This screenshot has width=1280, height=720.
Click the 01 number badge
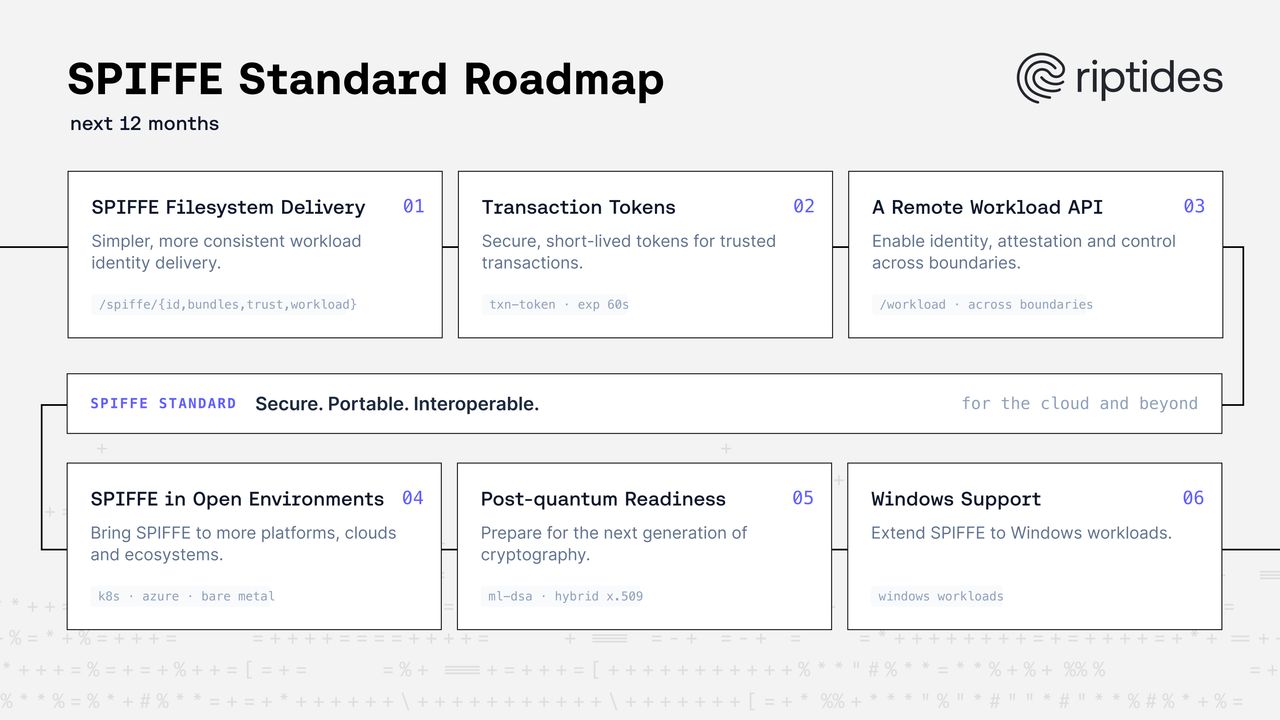414,206
